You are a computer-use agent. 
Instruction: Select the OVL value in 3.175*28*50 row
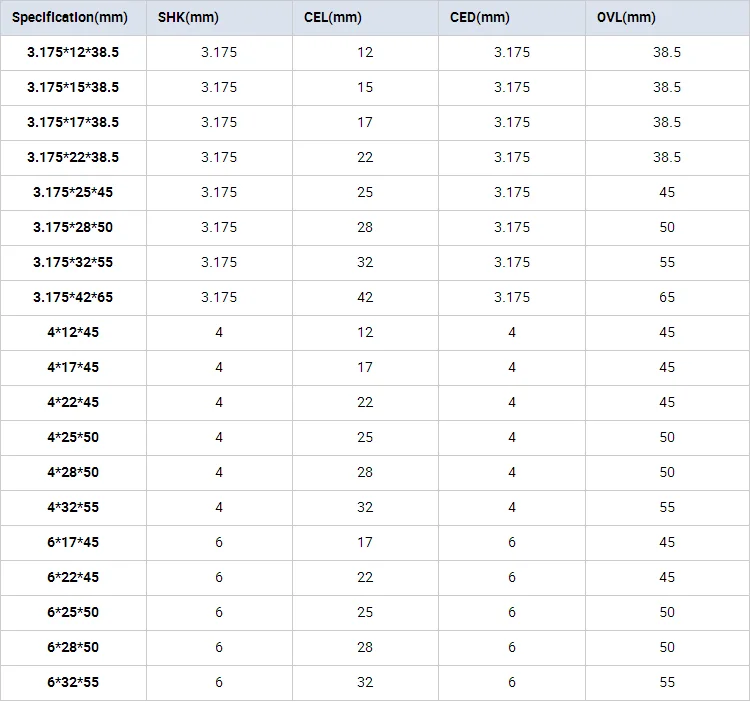tap(667, 227)
